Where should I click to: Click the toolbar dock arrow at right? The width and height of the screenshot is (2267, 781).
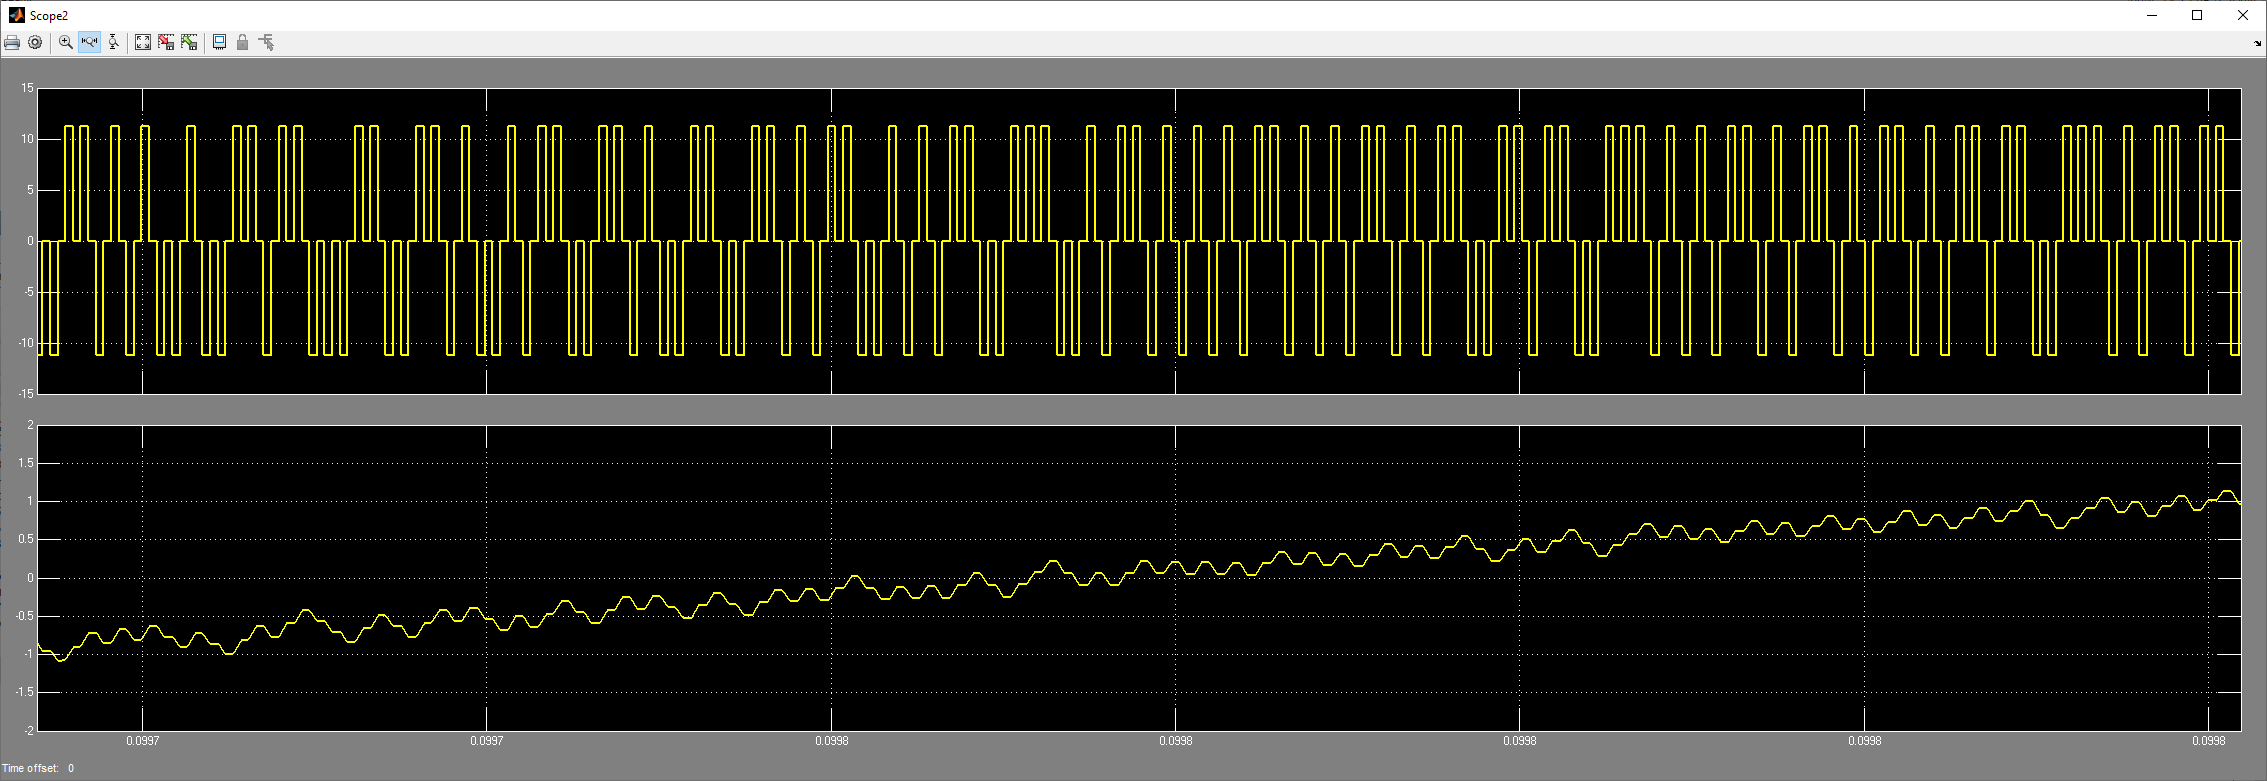2257,44
